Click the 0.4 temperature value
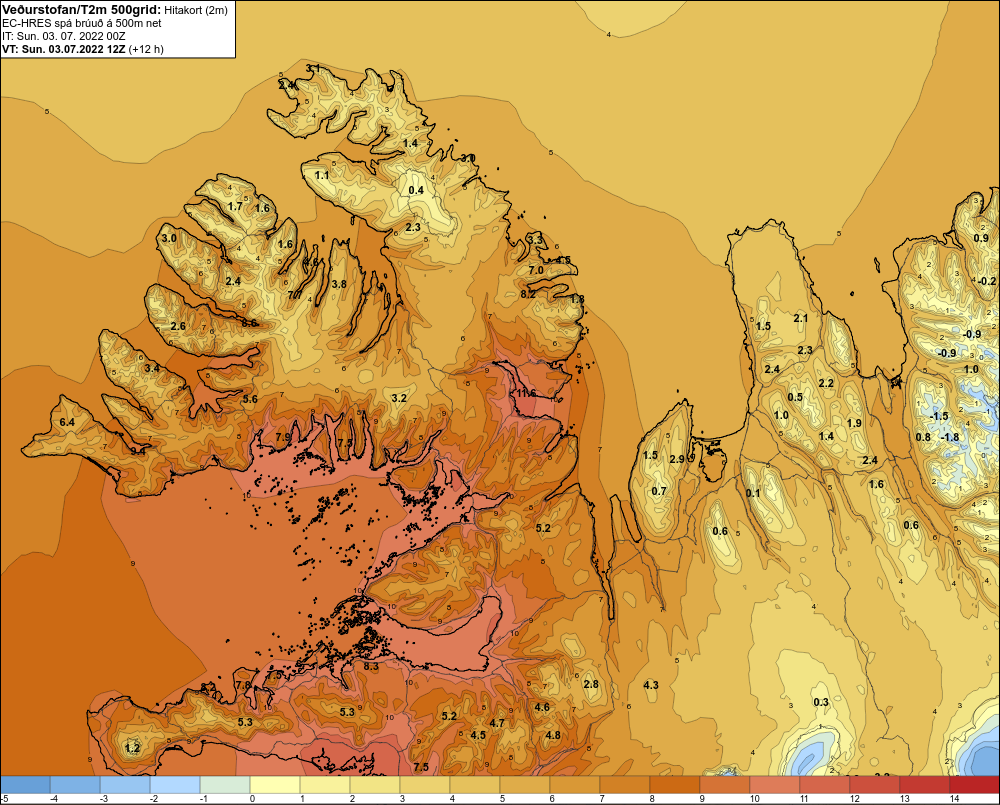Screen dimensions: 1000x805 tap(416, 190)
